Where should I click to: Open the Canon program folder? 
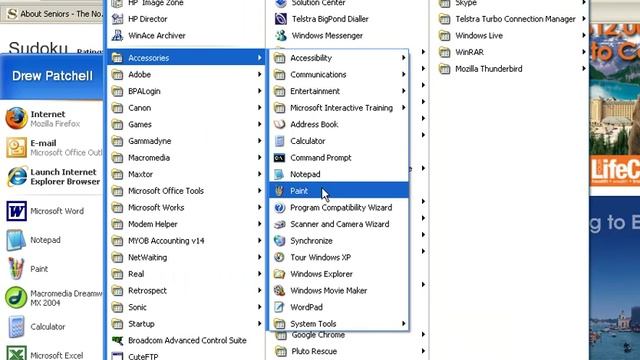click(186, 108)
